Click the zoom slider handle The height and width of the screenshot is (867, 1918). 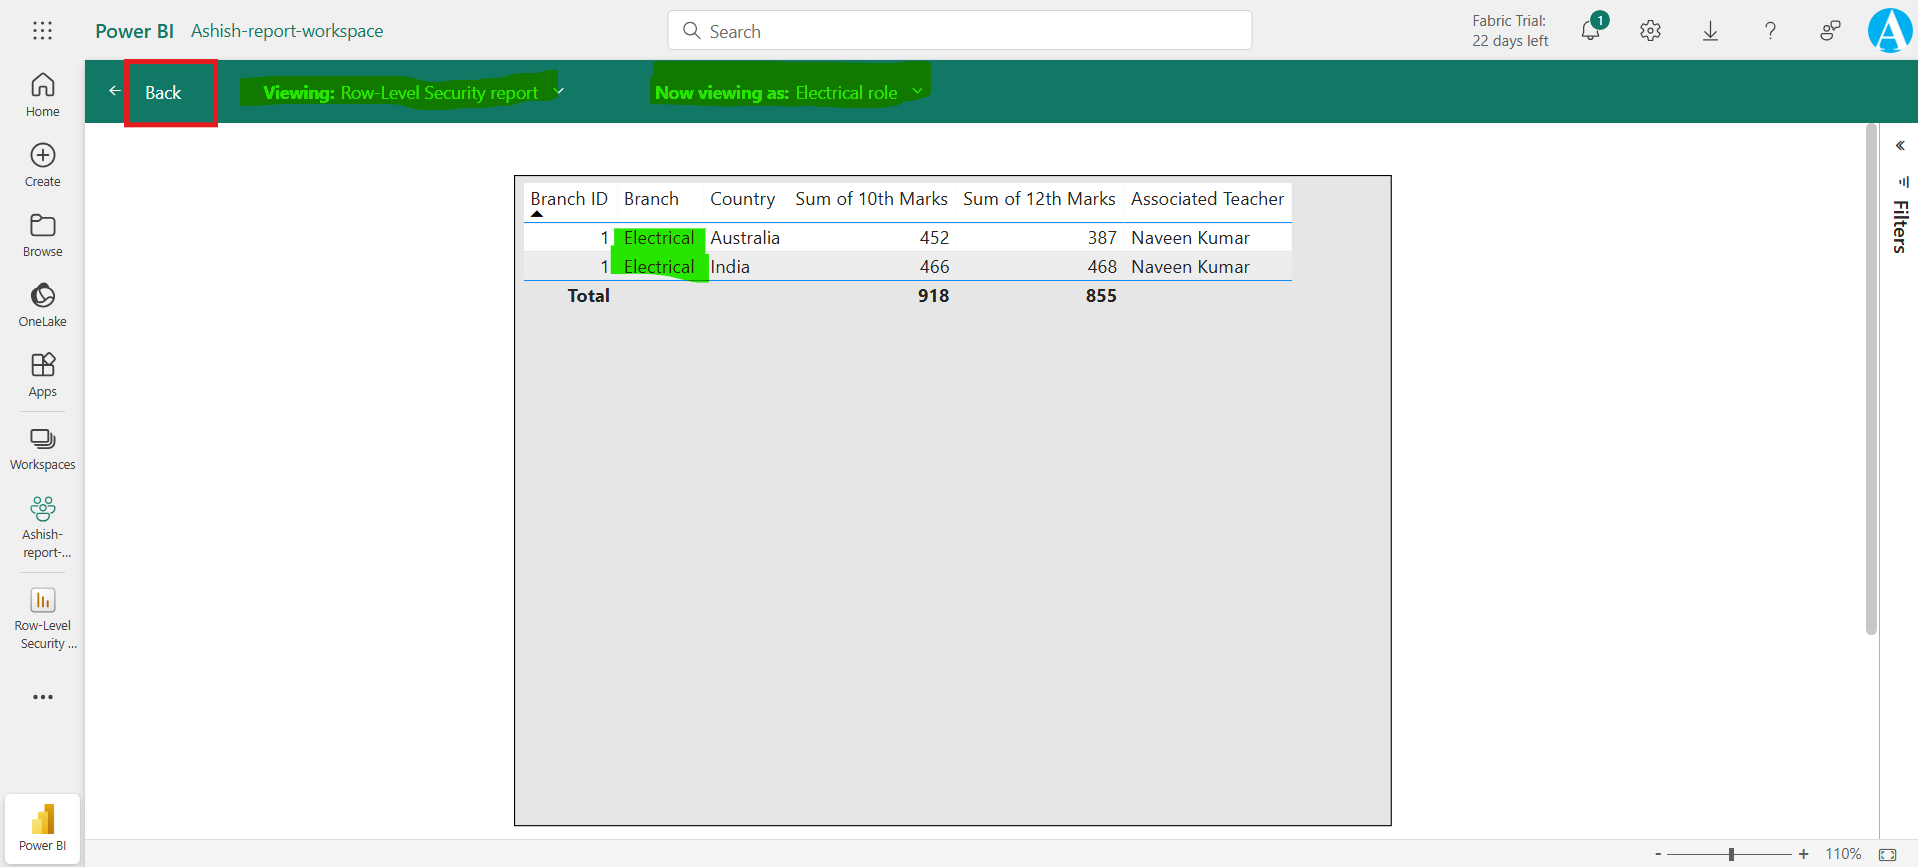point(1731,854)
